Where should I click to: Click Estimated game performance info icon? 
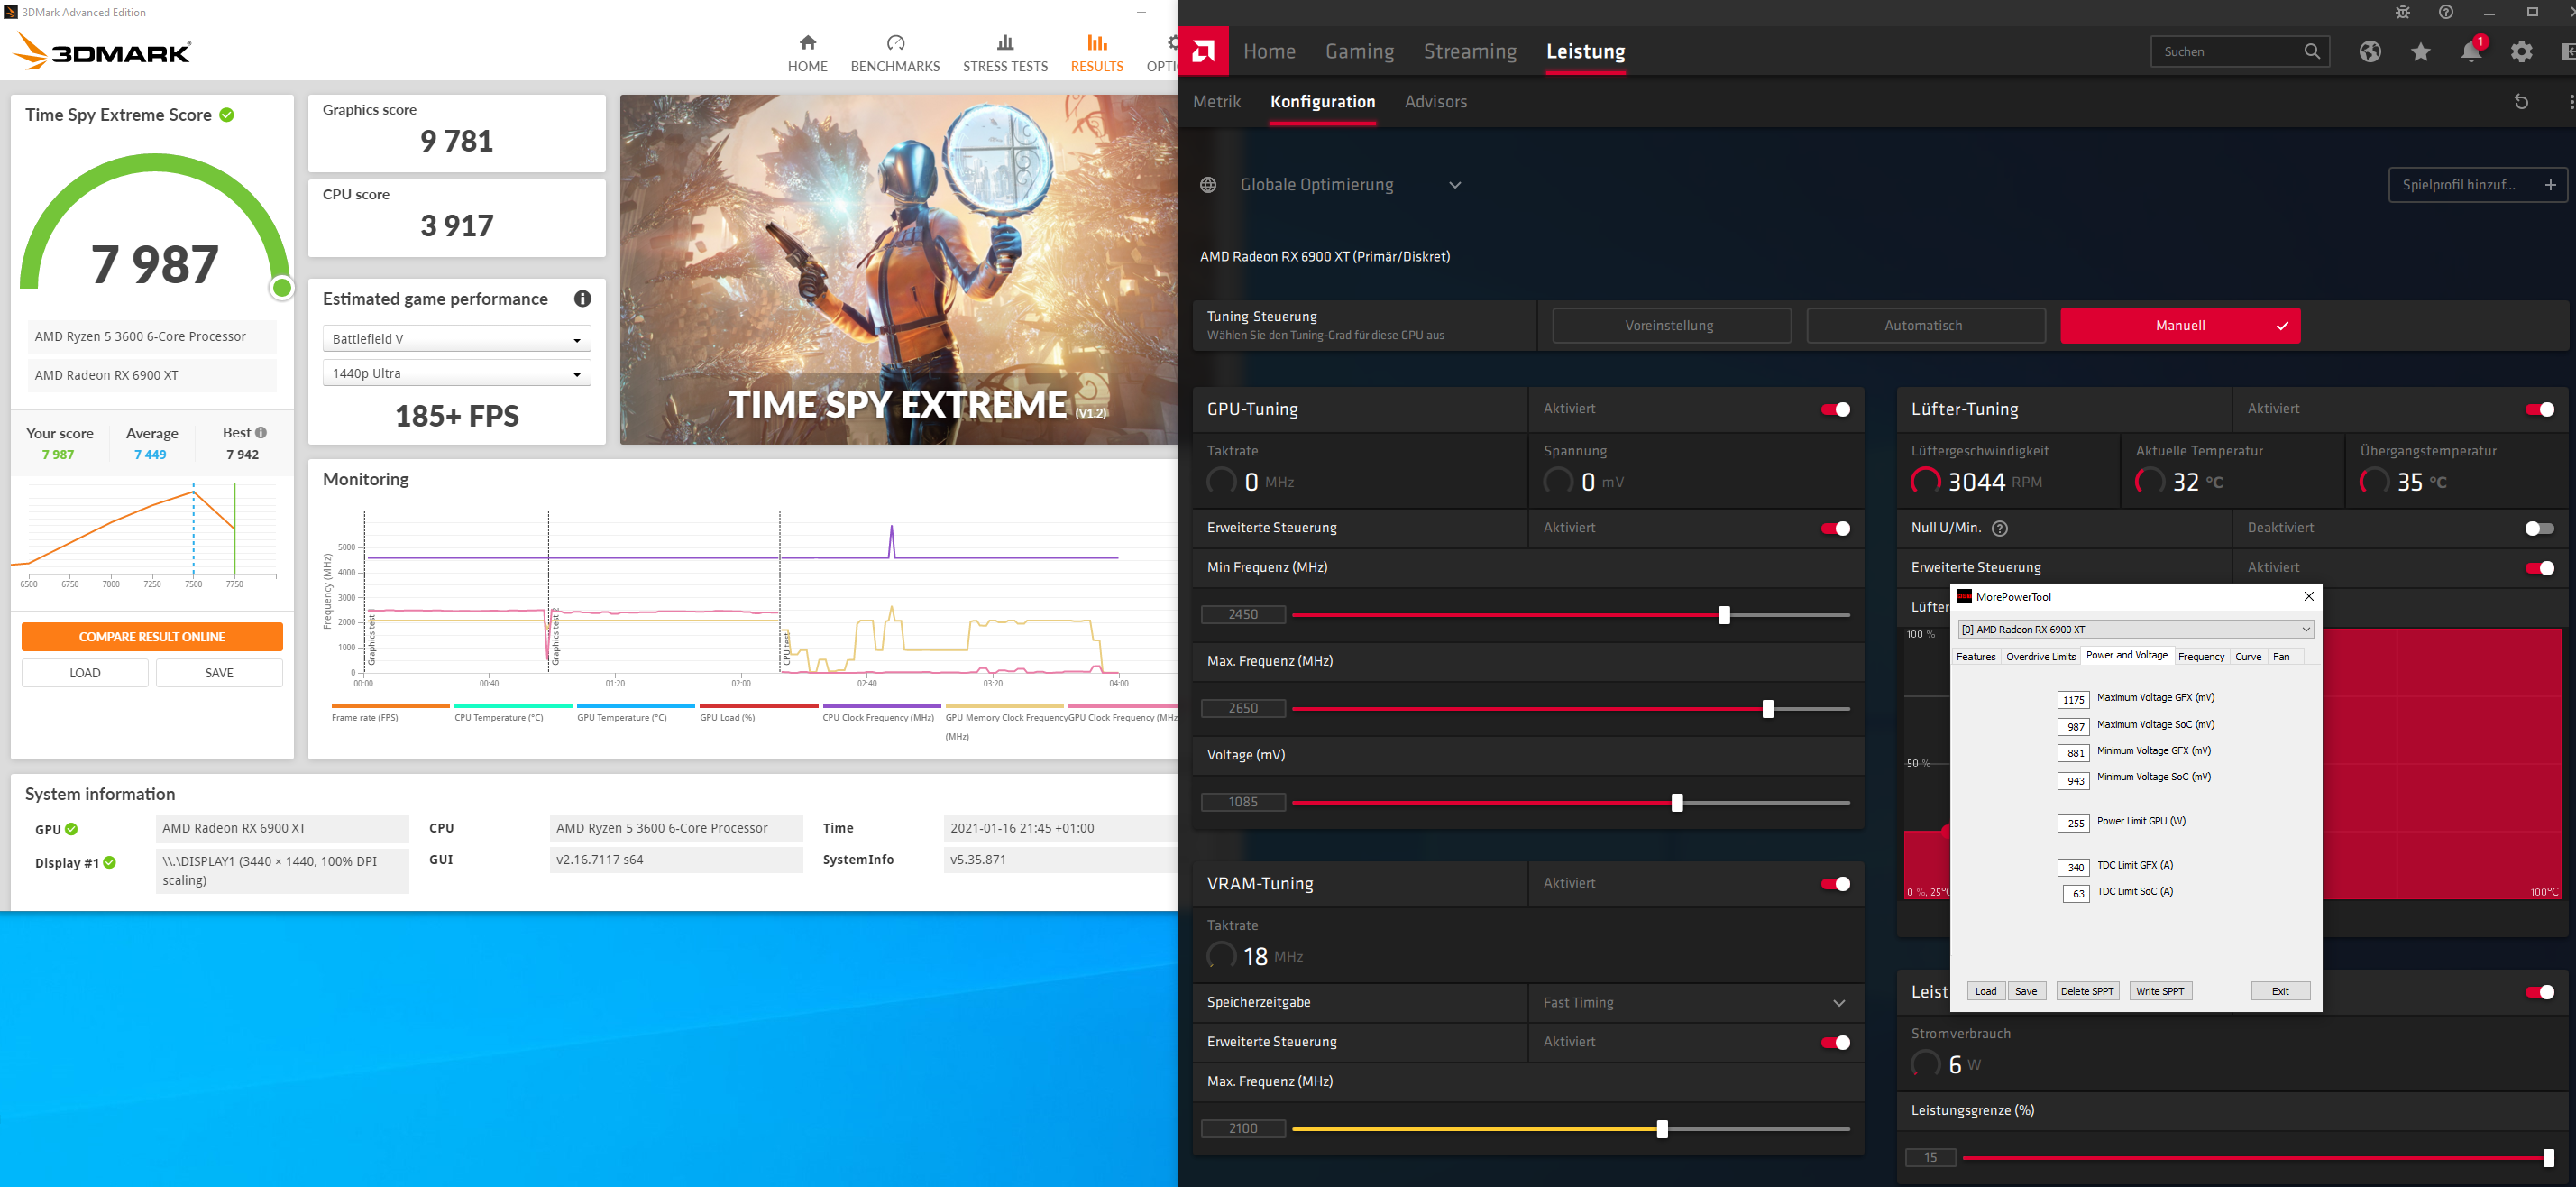coord(582,299)
